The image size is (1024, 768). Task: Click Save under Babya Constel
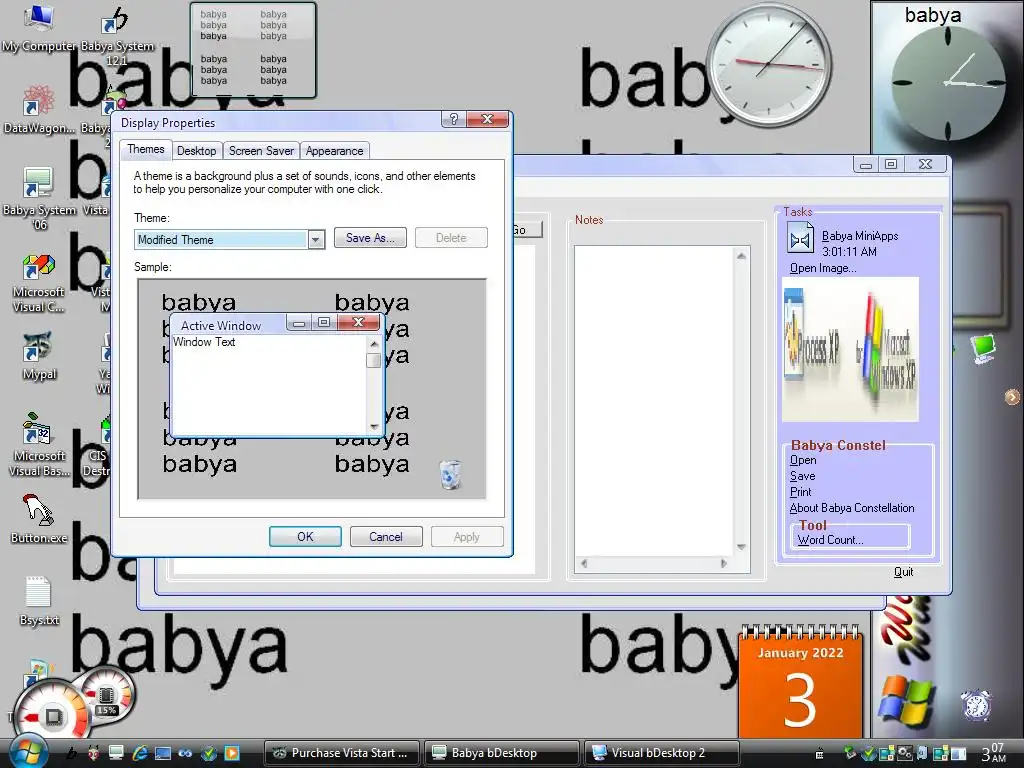pos(802,476)
